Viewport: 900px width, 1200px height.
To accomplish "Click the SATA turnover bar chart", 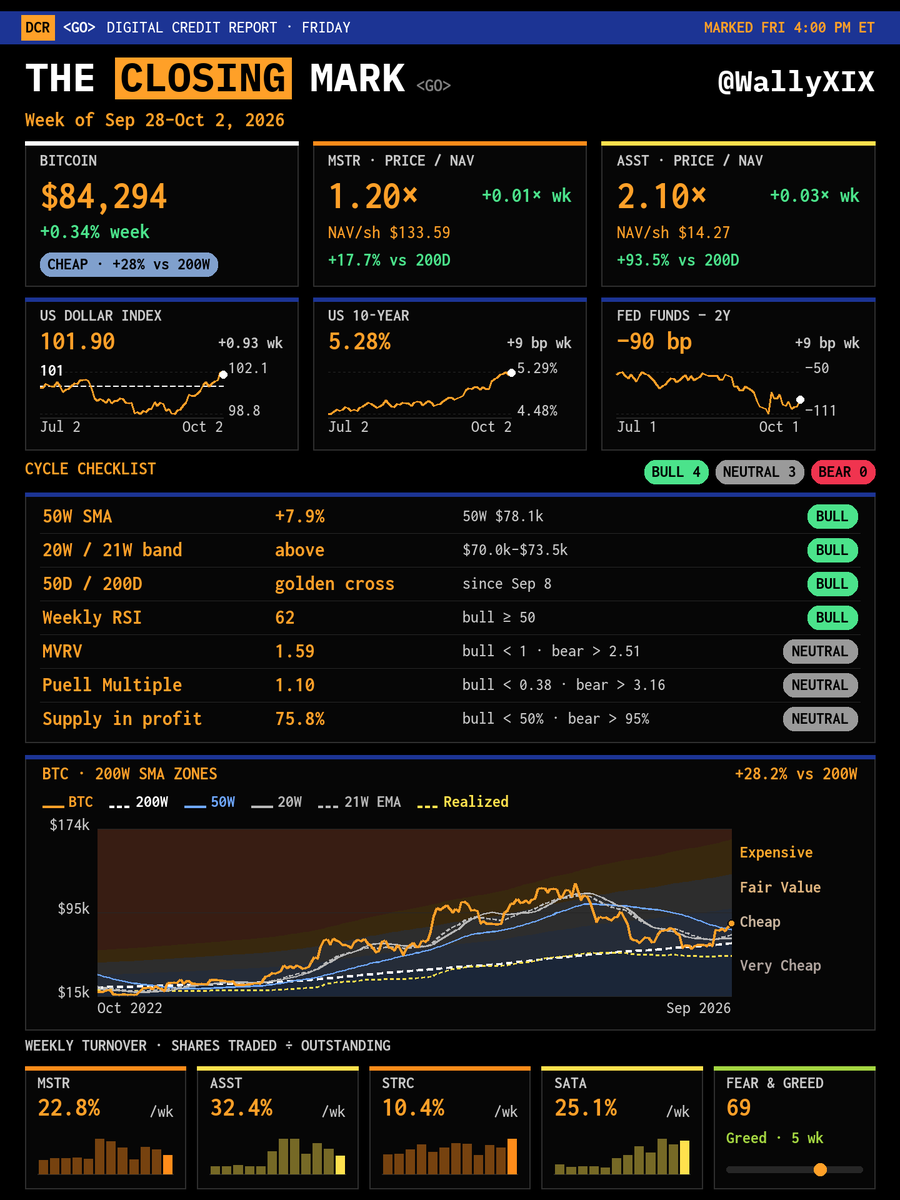I will [622, 1156].
